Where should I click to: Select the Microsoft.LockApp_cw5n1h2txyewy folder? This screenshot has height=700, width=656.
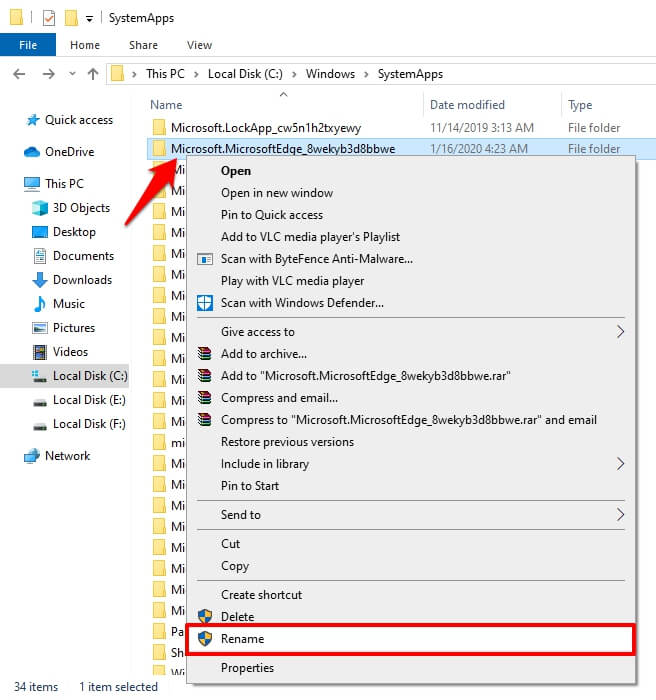(265, 128)
